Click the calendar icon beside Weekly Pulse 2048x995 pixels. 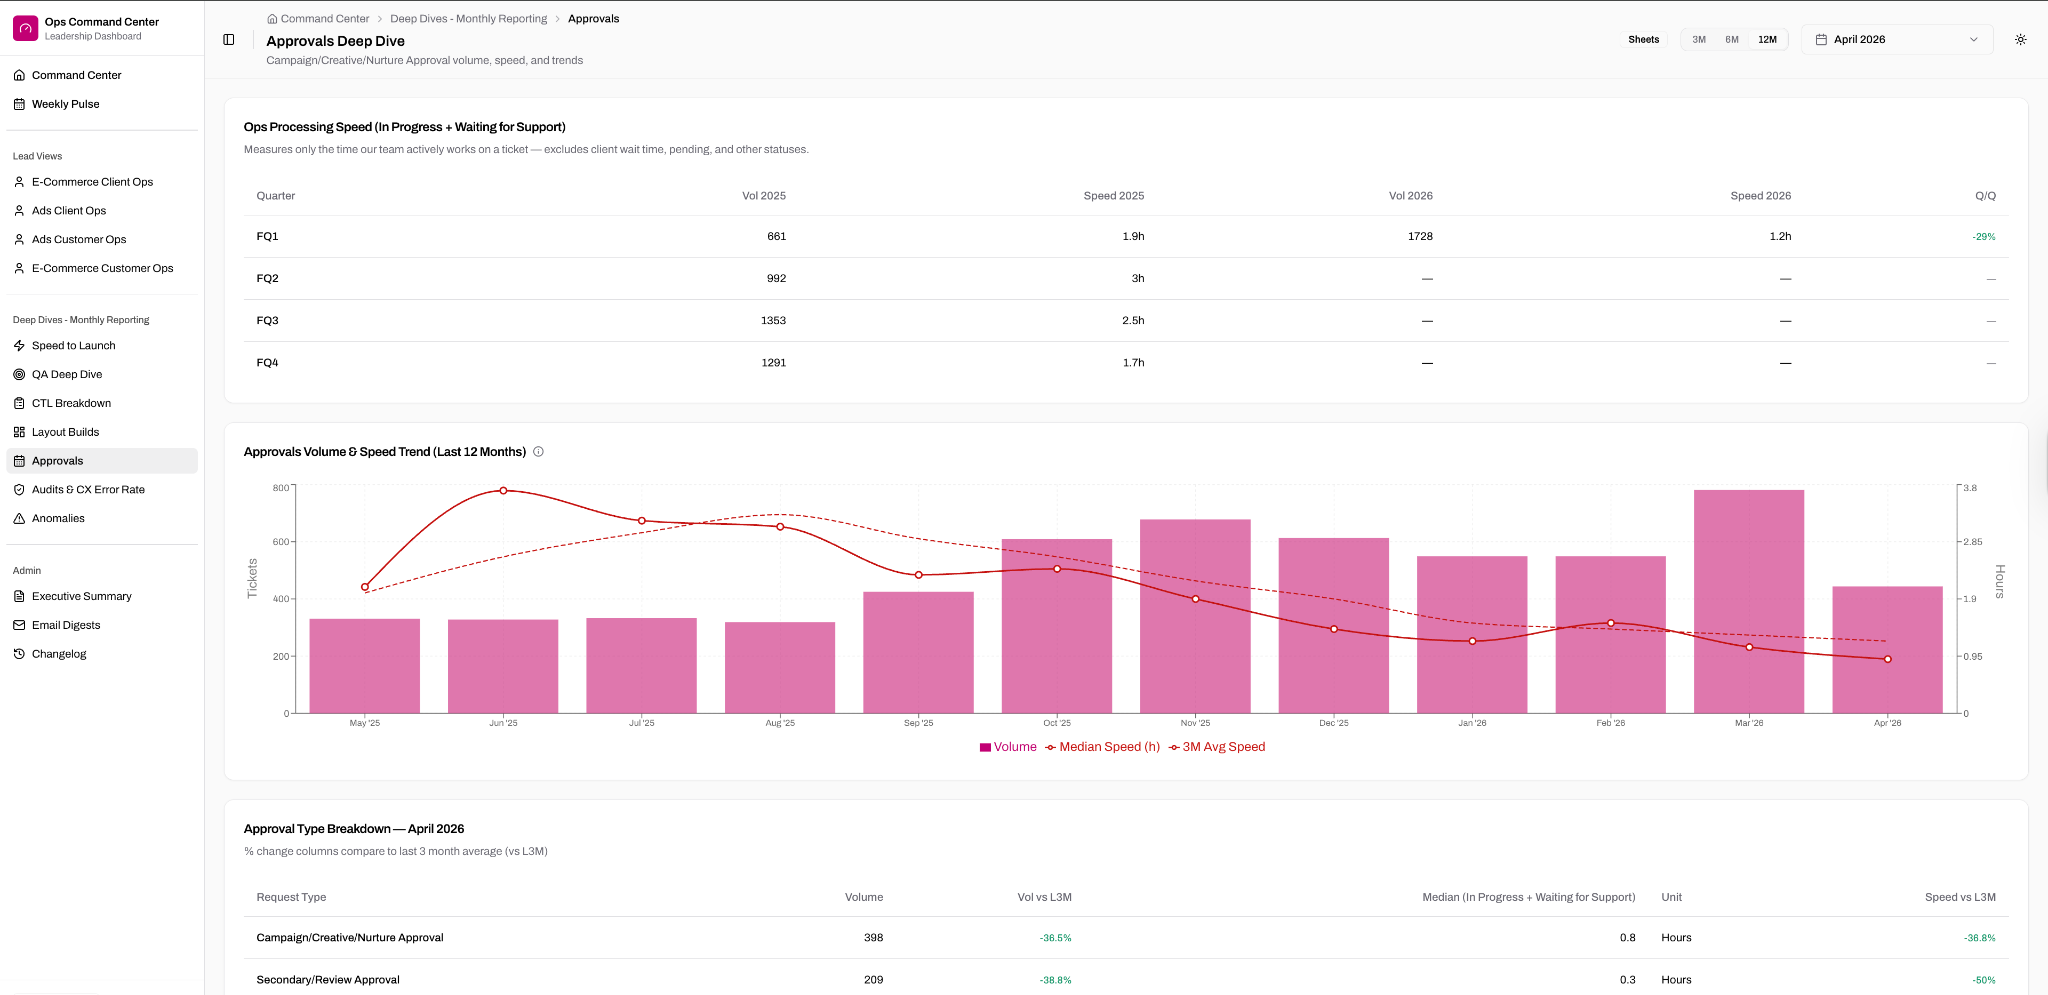point(19,104)
